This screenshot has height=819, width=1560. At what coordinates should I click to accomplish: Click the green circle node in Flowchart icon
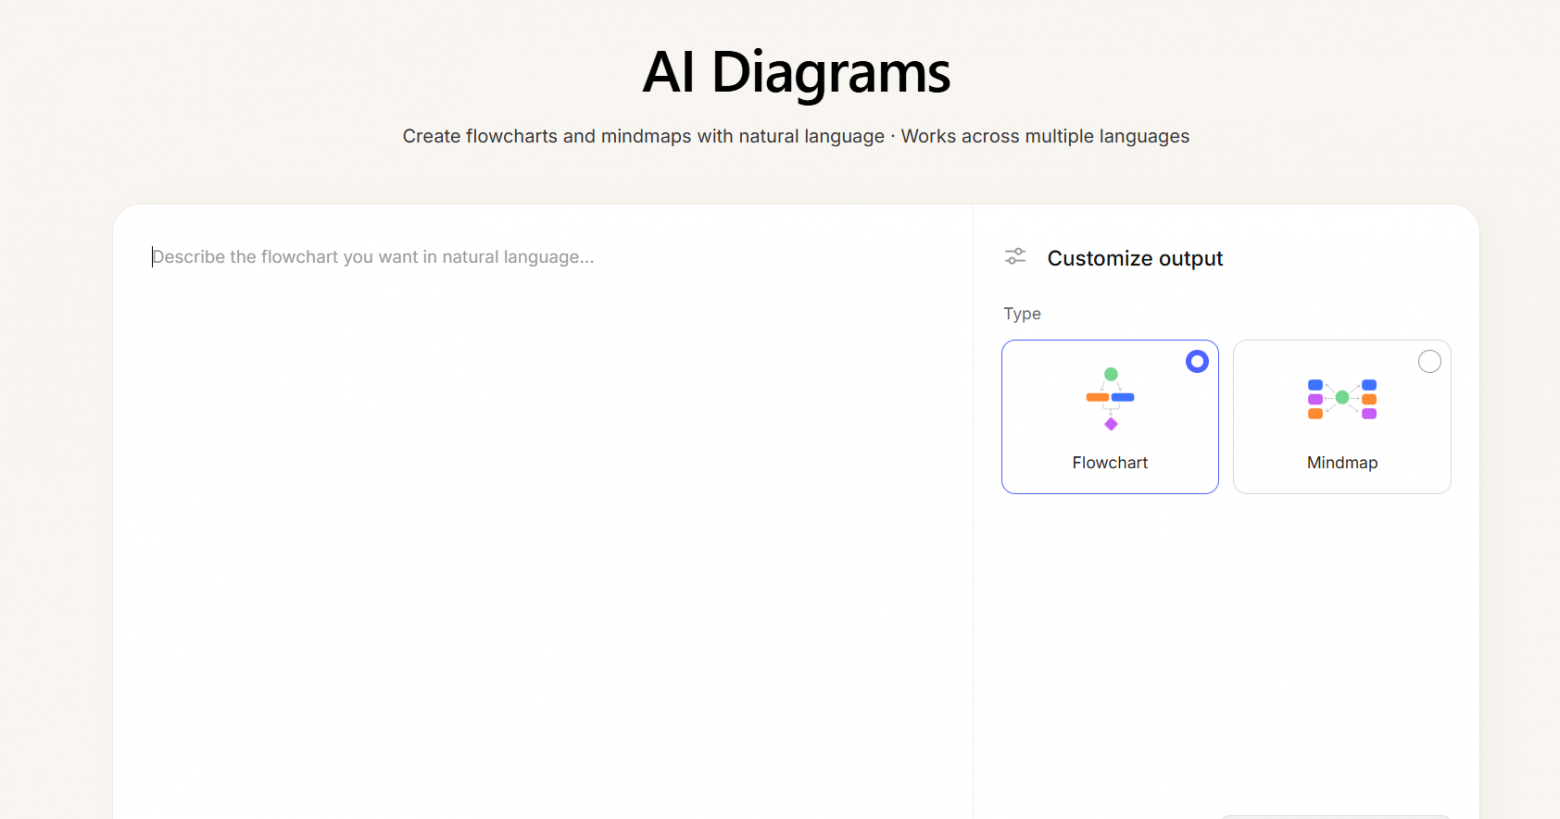click(1111, 374)
